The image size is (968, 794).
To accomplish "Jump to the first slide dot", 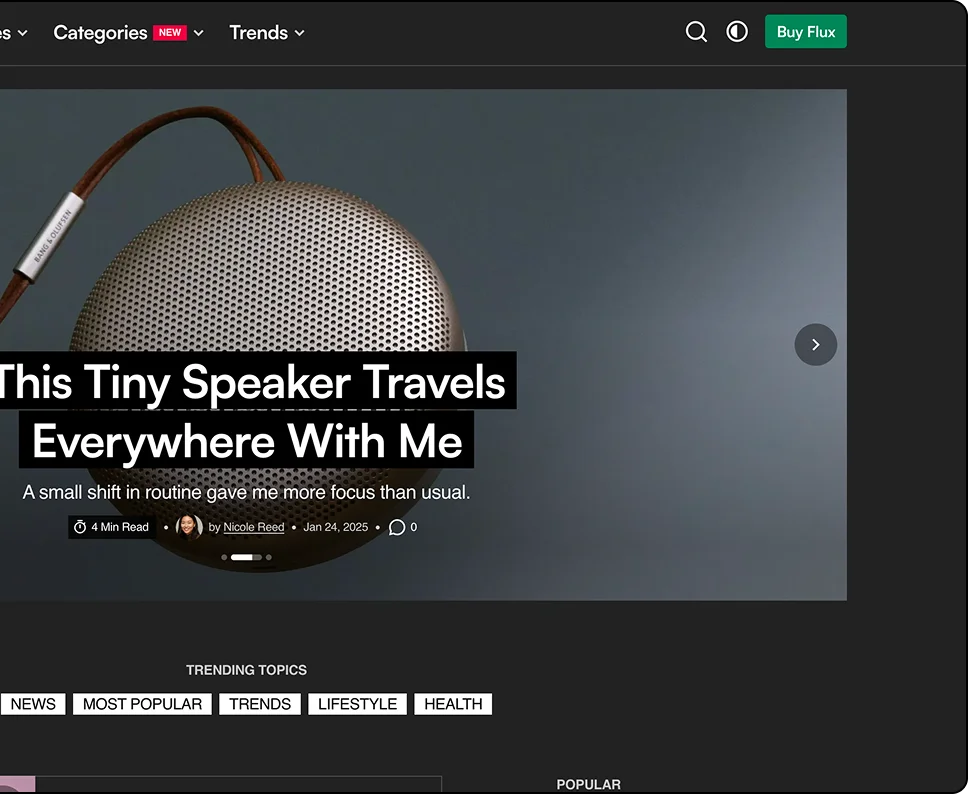I will click(x=224, y=557).
